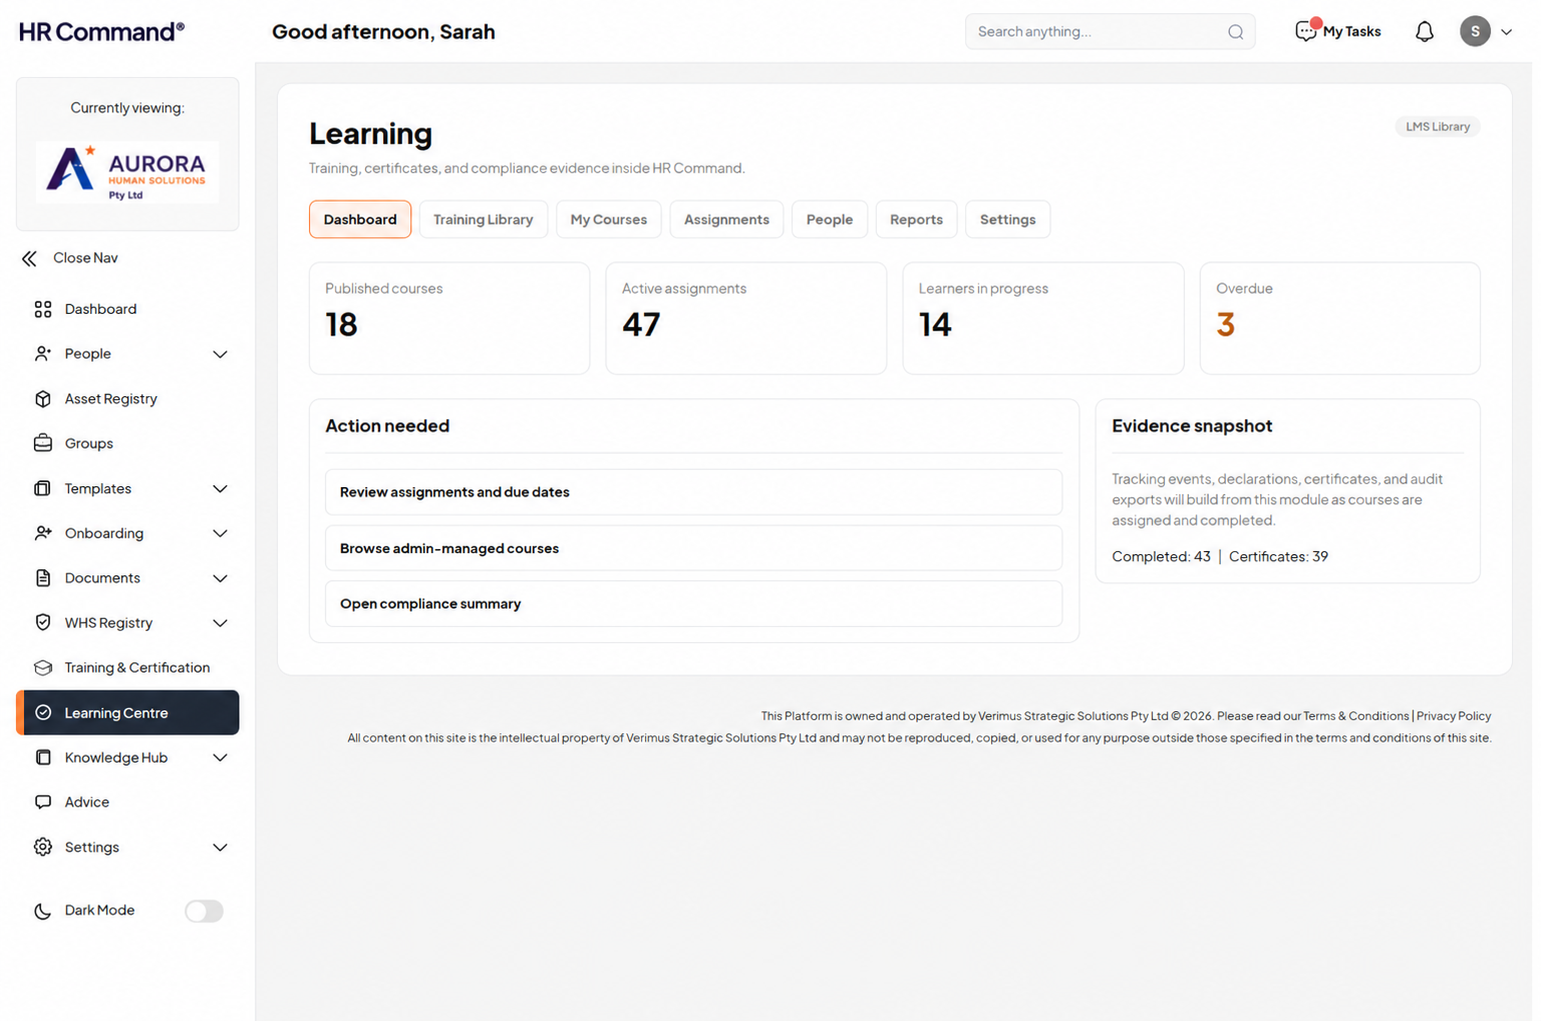This screenshot has width=1541, height=1021.
Task: Open notifications bell icon
Action: tap(1424, 32)
